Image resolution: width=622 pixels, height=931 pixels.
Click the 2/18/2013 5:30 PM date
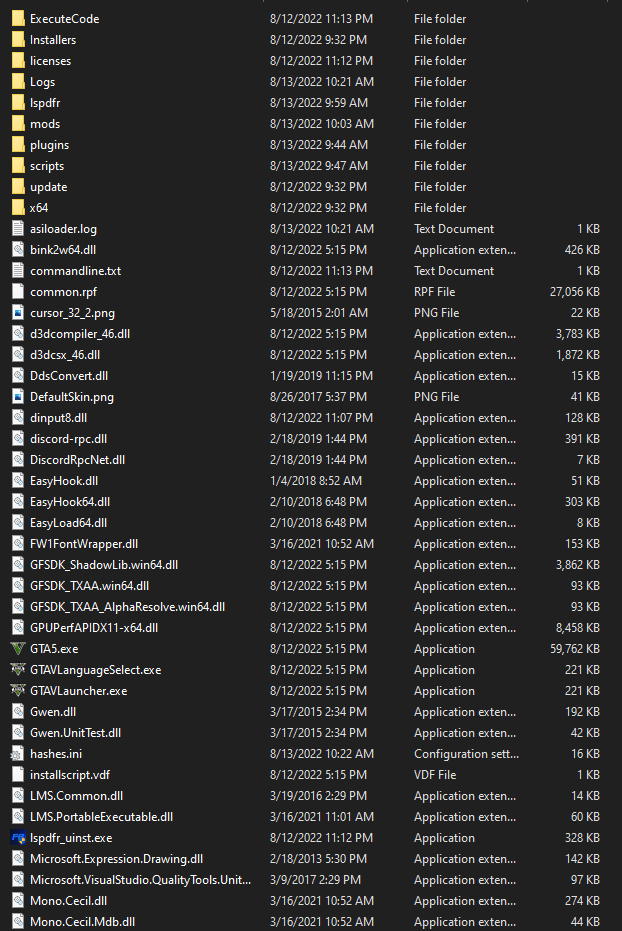click(x=319, y=859)
